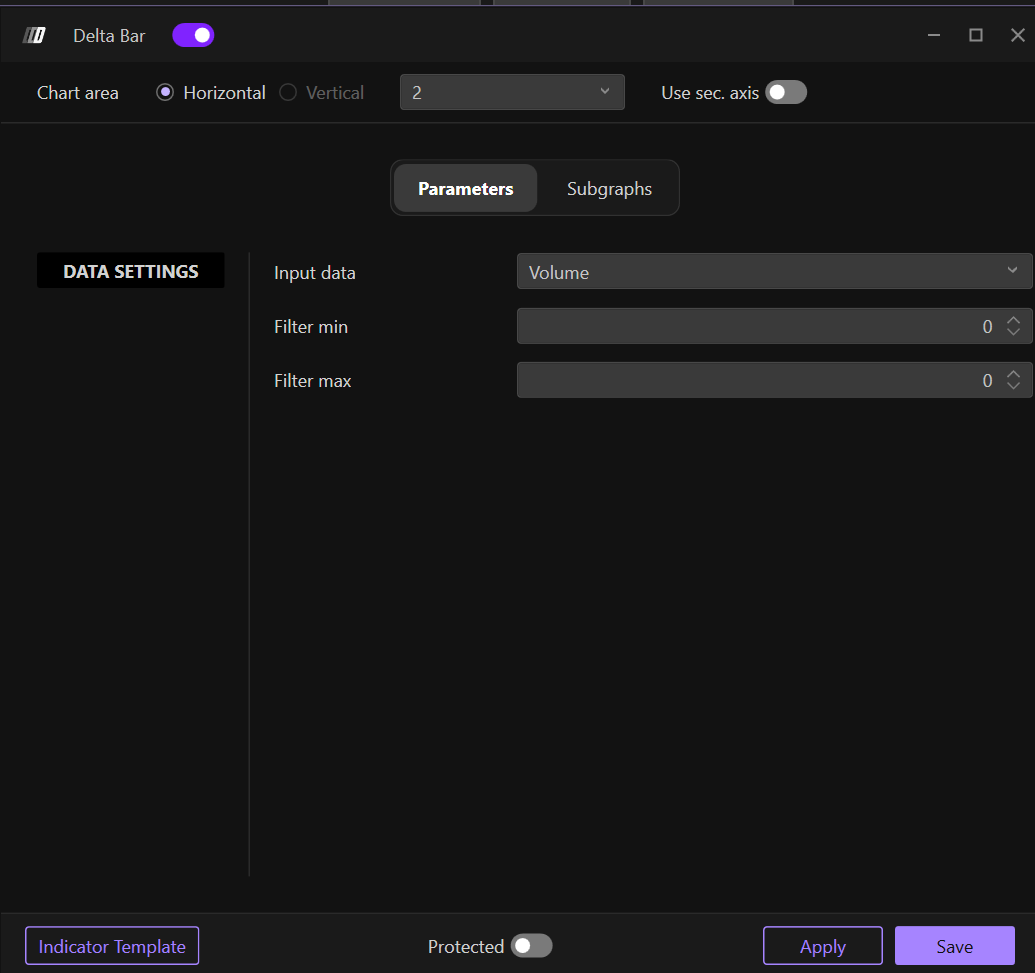
Task: Select the Vertical chart area option
Action: coord(288,93)
